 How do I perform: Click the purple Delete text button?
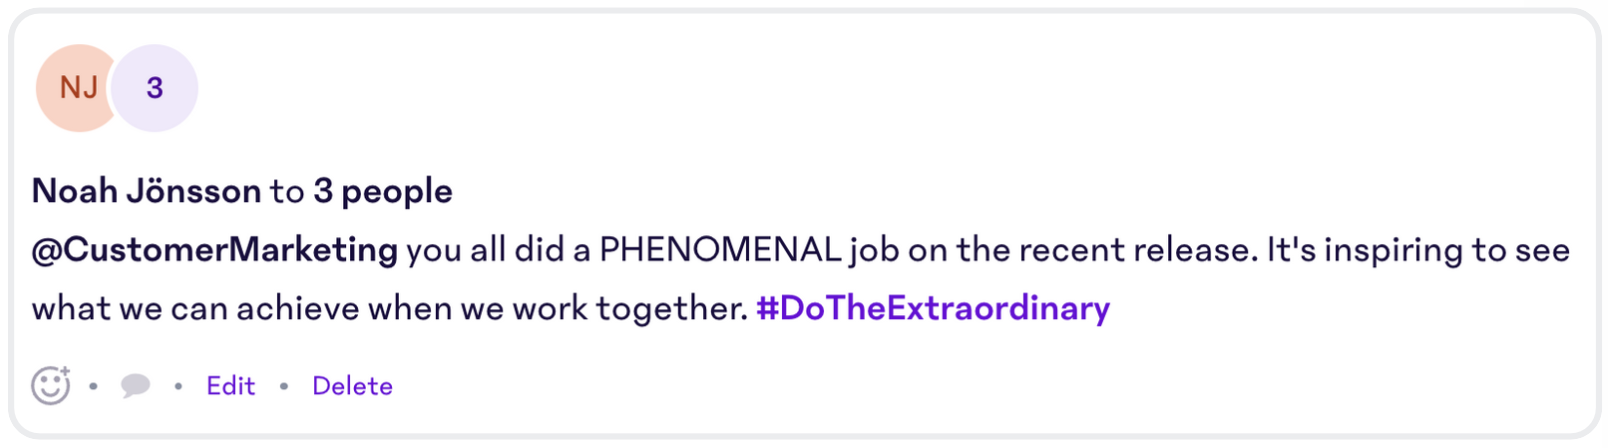(x=352, y=386)
